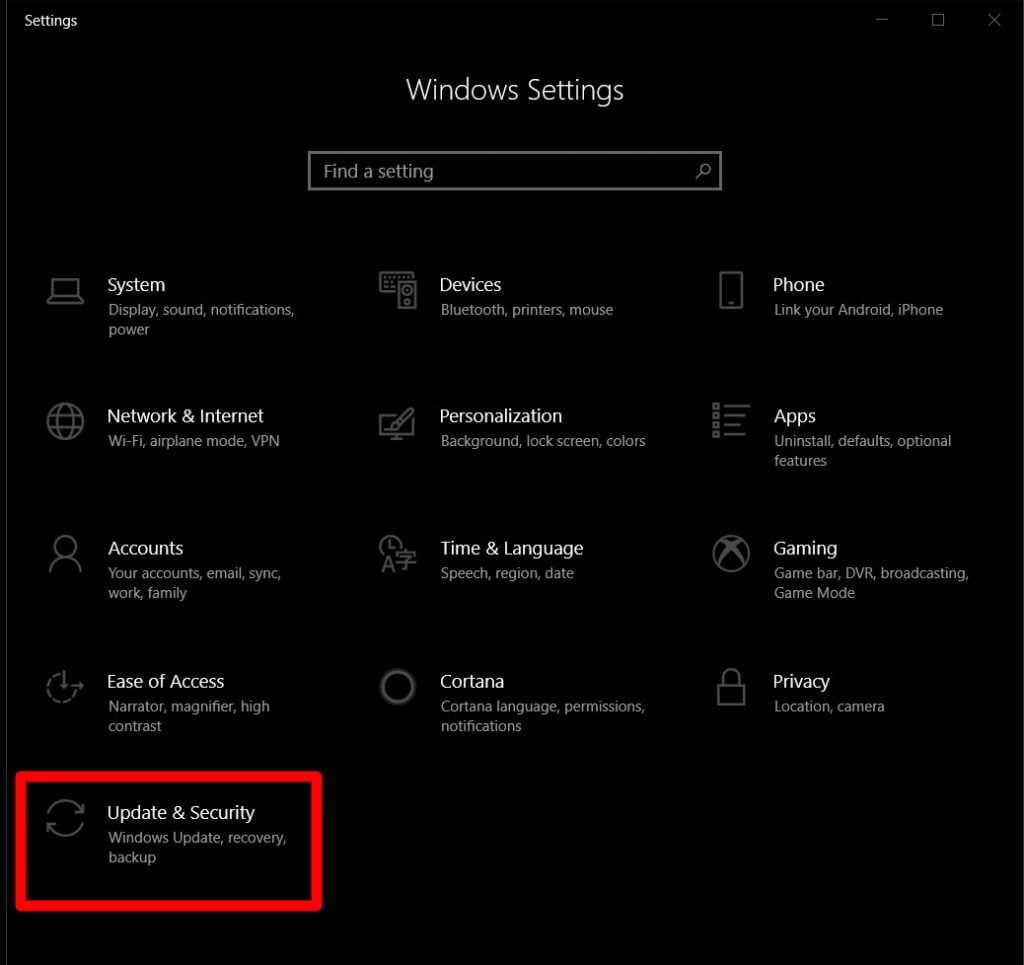Screen dimensions: 1024x965
Task: Open Devices settings via its icon
Action: 398,290
